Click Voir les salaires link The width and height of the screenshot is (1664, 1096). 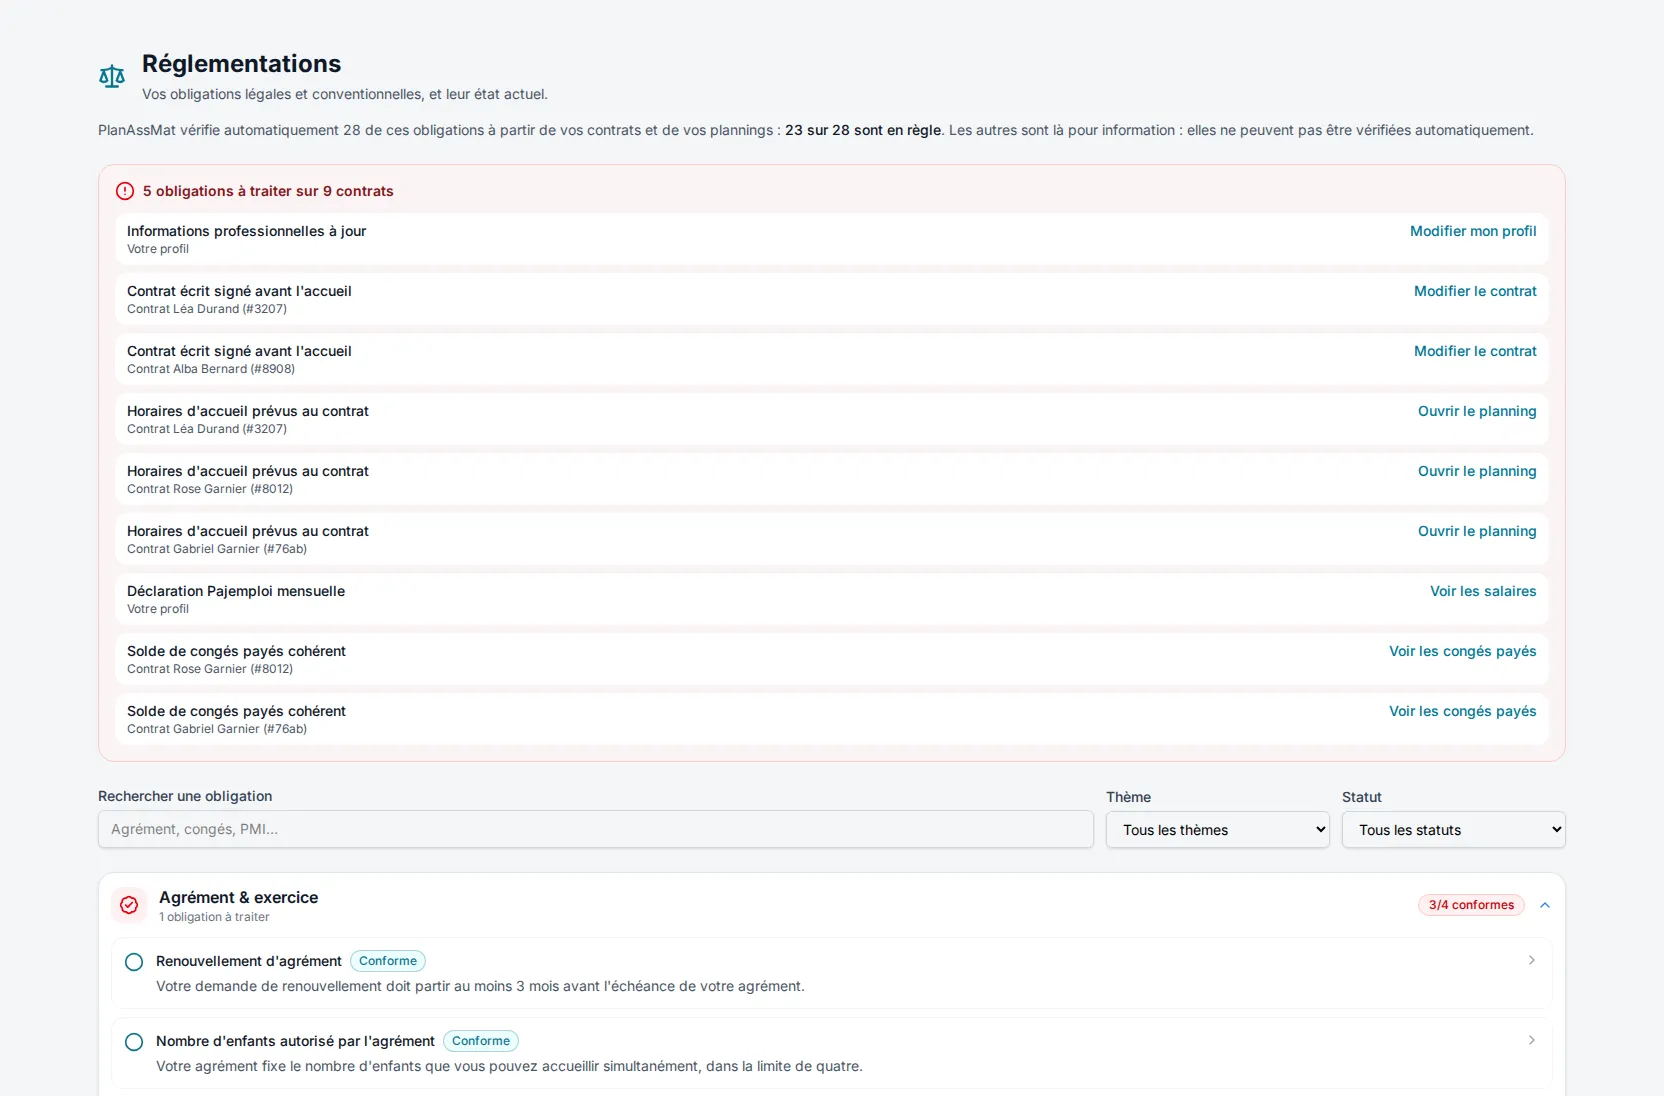coord(1483,591)
